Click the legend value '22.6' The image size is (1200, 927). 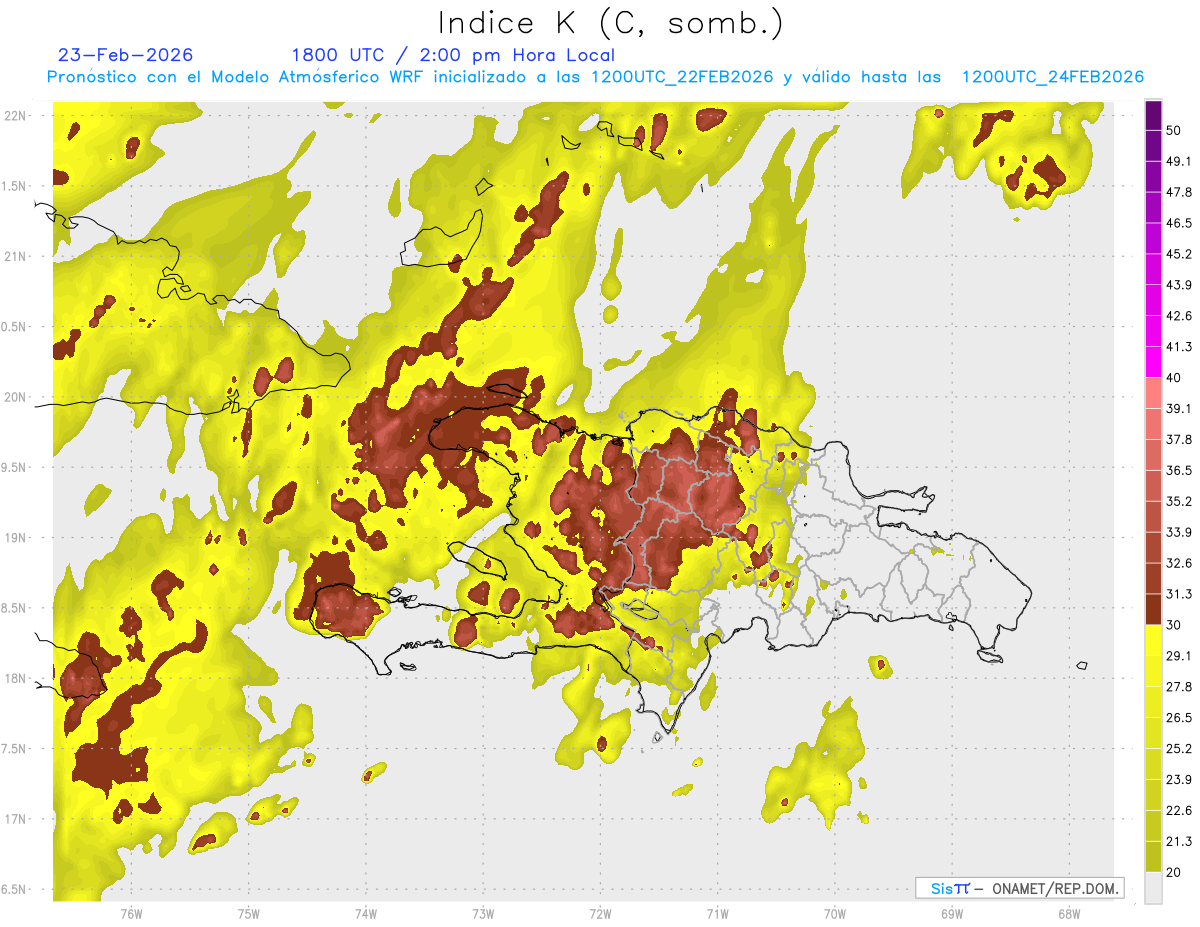pos(1179,811)
